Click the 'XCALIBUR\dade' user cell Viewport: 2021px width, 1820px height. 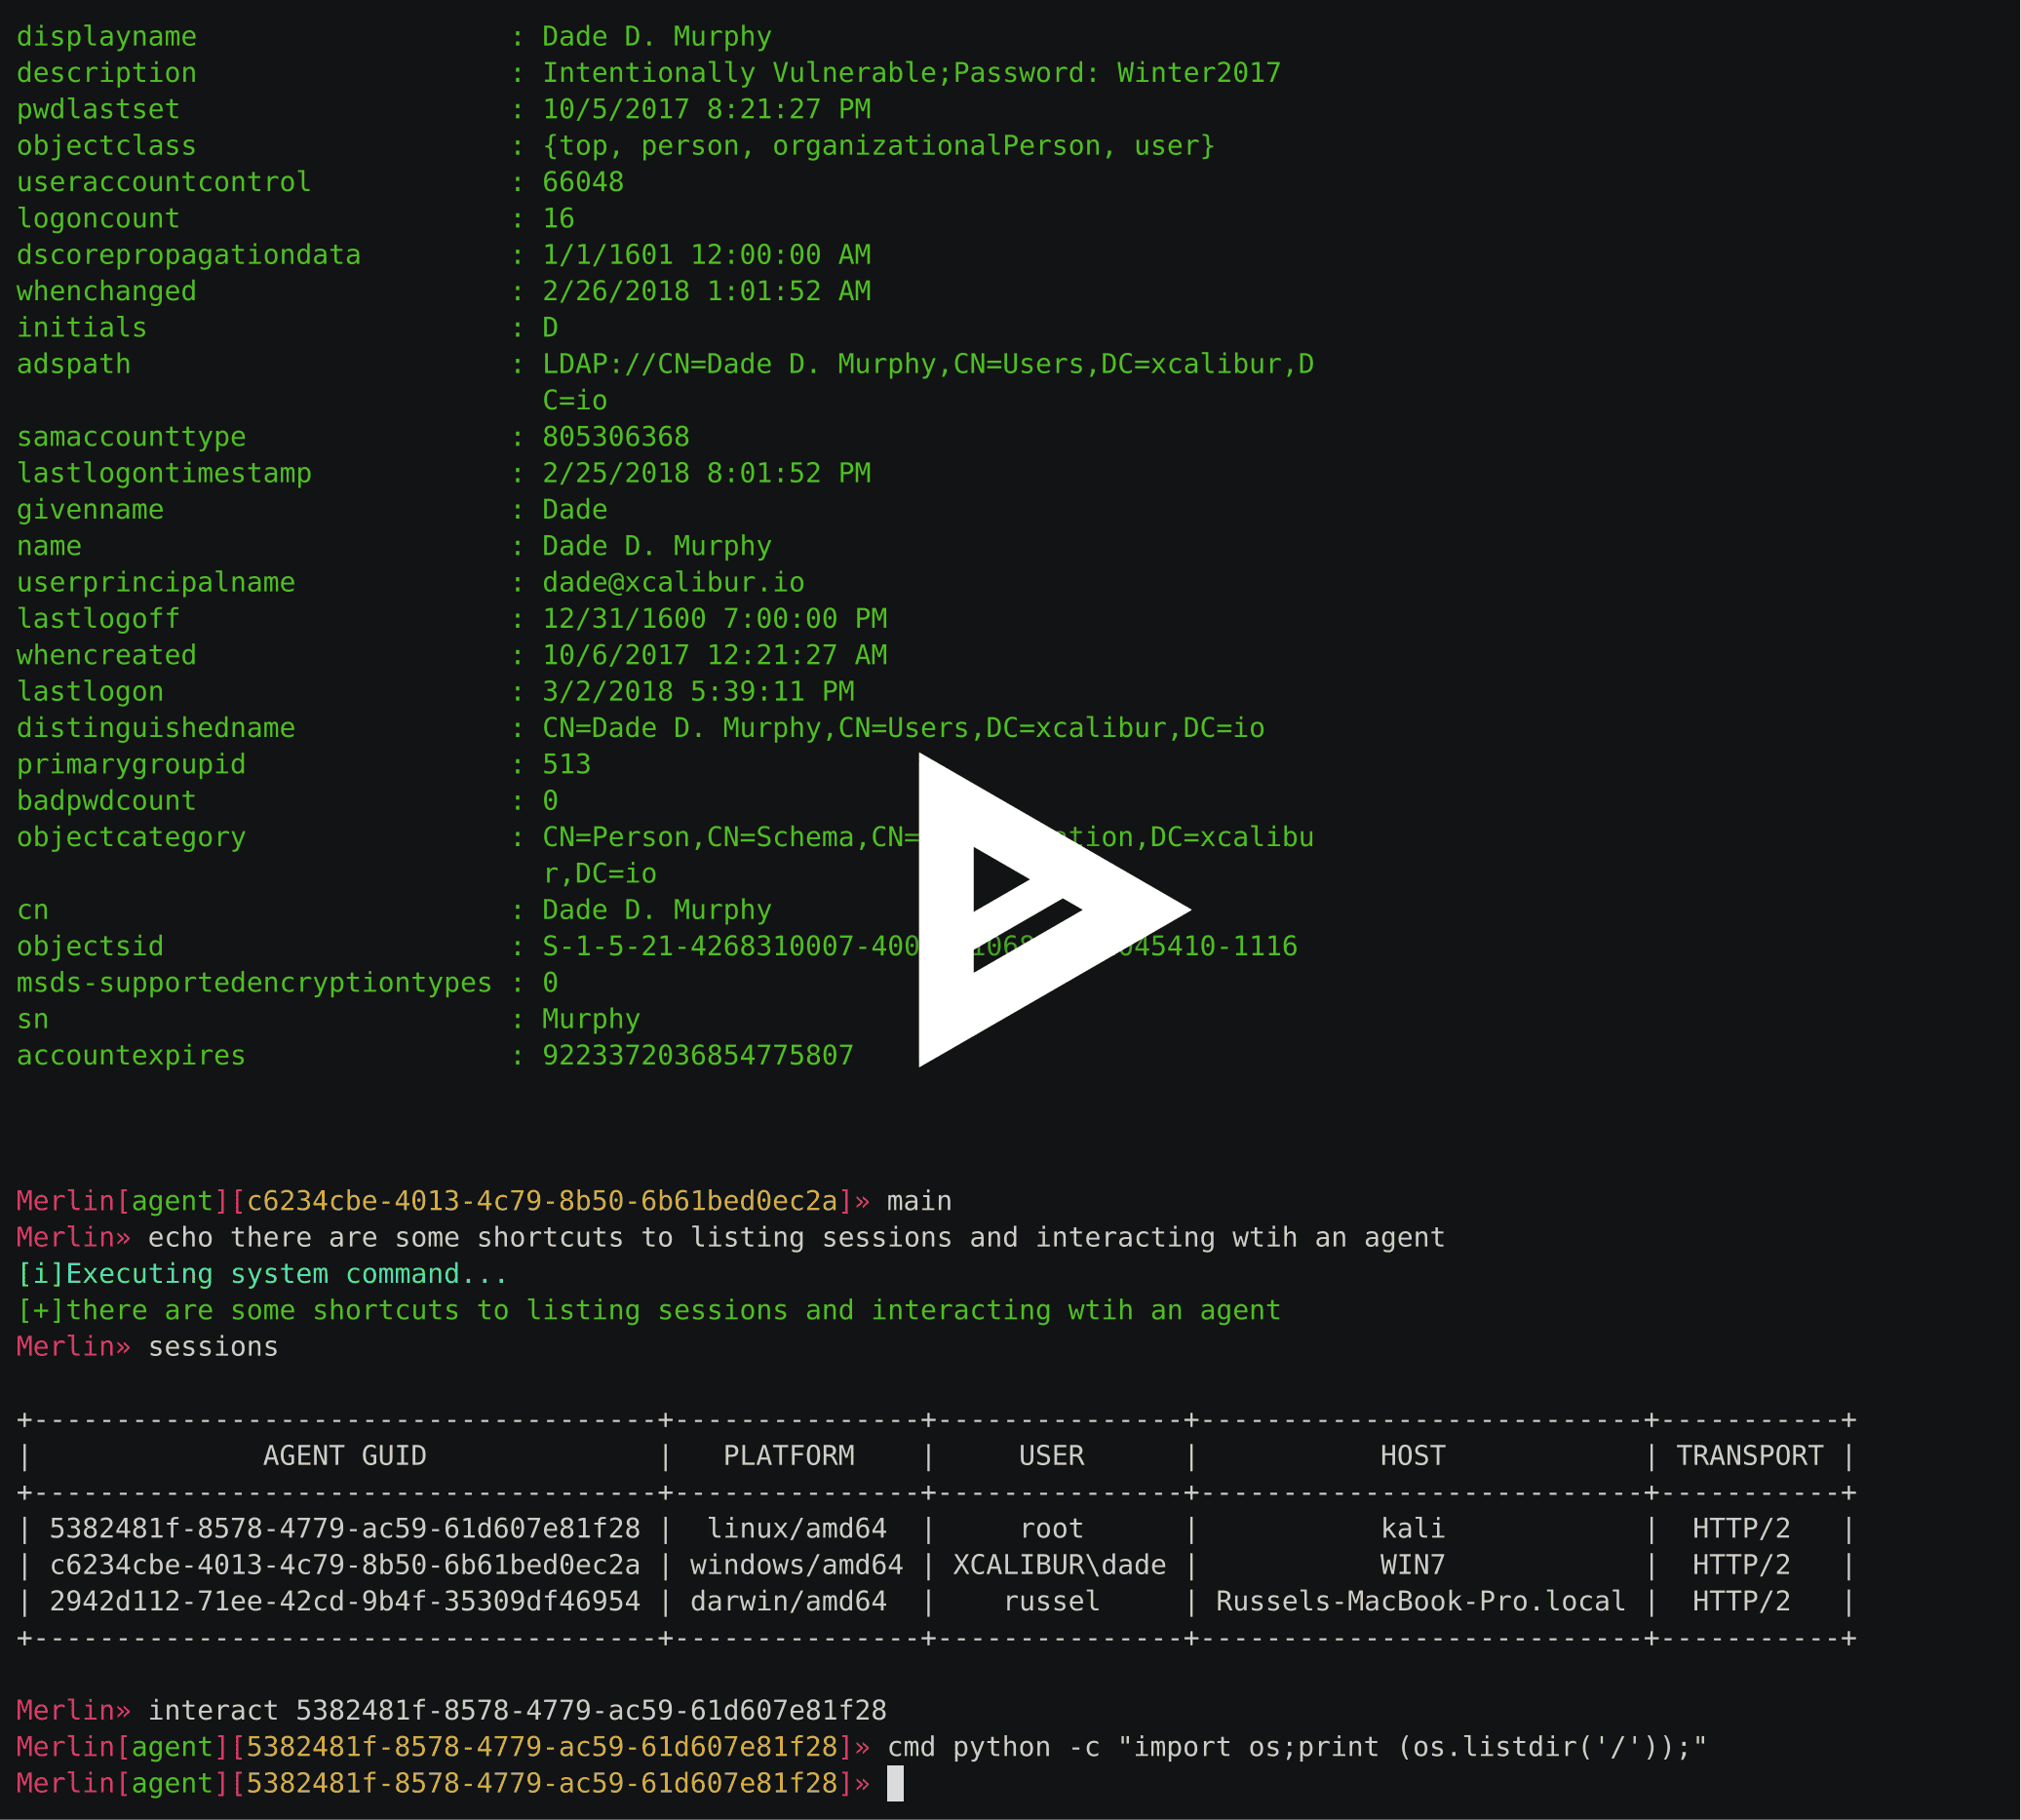click(x=1060, y=1565)
